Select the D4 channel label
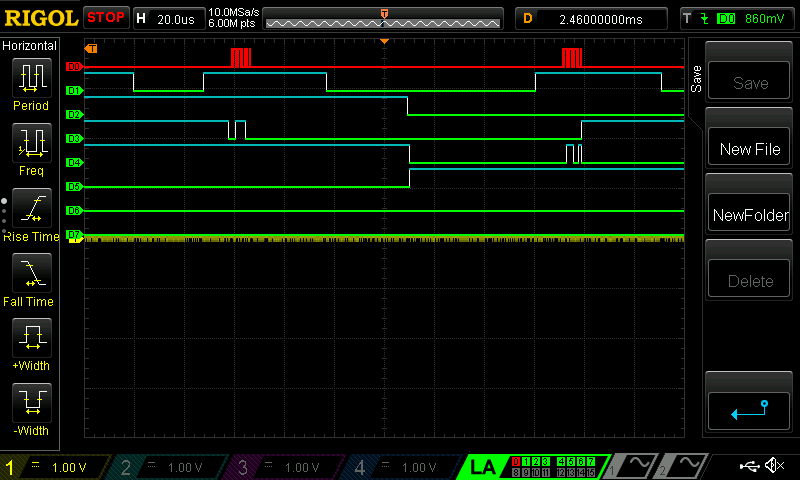The width and height of the screenshot is (800, 480). (74, 162)
